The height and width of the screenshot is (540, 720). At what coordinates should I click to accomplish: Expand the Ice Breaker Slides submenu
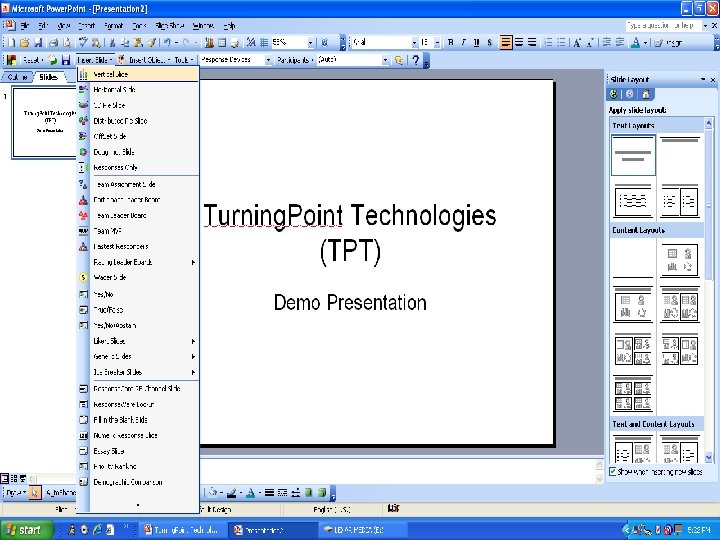[138, 372]
